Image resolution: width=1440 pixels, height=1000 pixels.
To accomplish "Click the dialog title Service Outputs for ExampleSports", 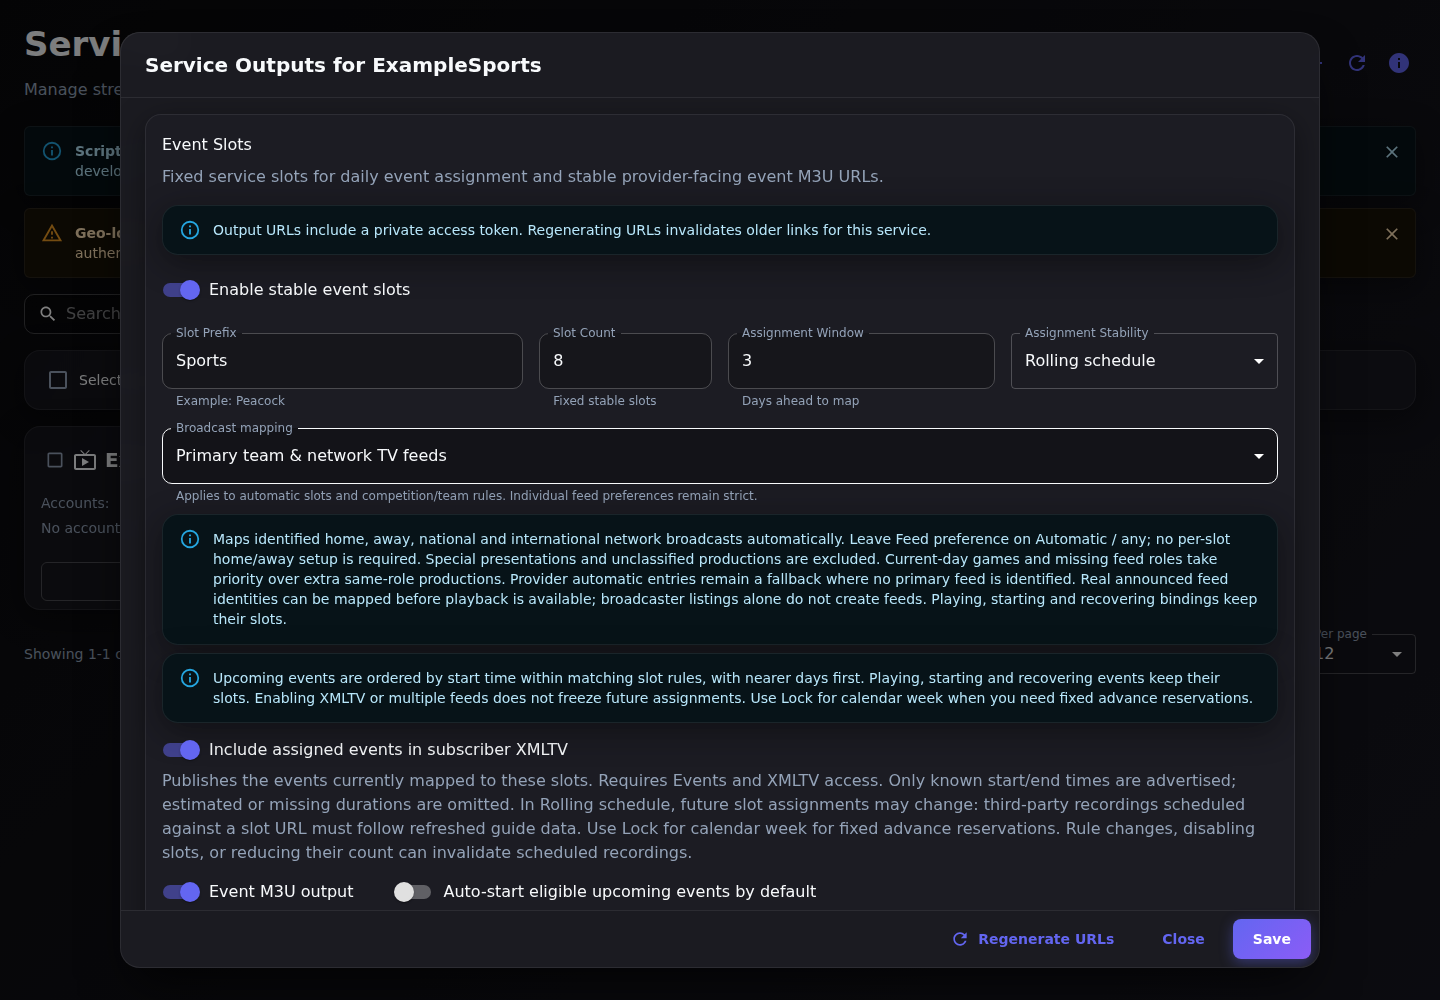I will pos(343,65).
